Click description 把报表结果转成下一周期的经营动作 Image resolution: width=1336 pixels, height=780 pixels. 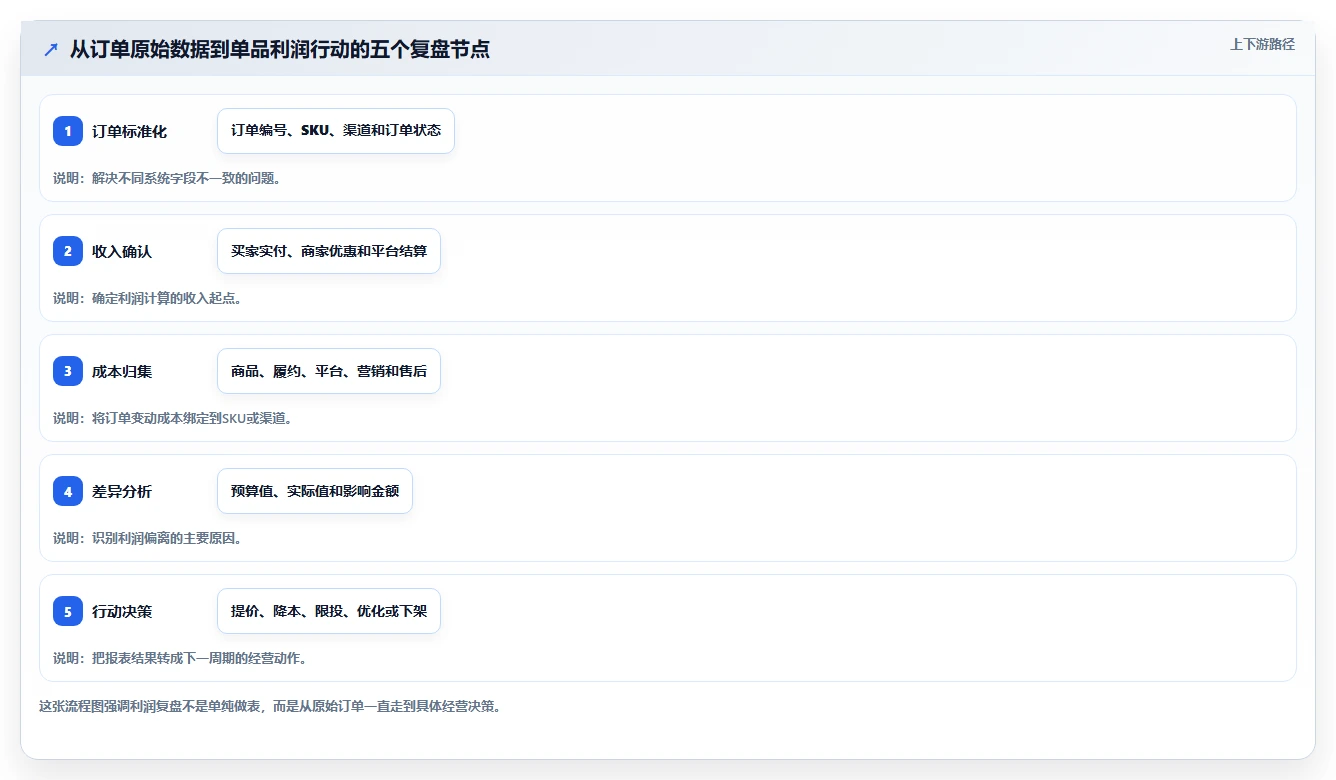click(180, 658)
